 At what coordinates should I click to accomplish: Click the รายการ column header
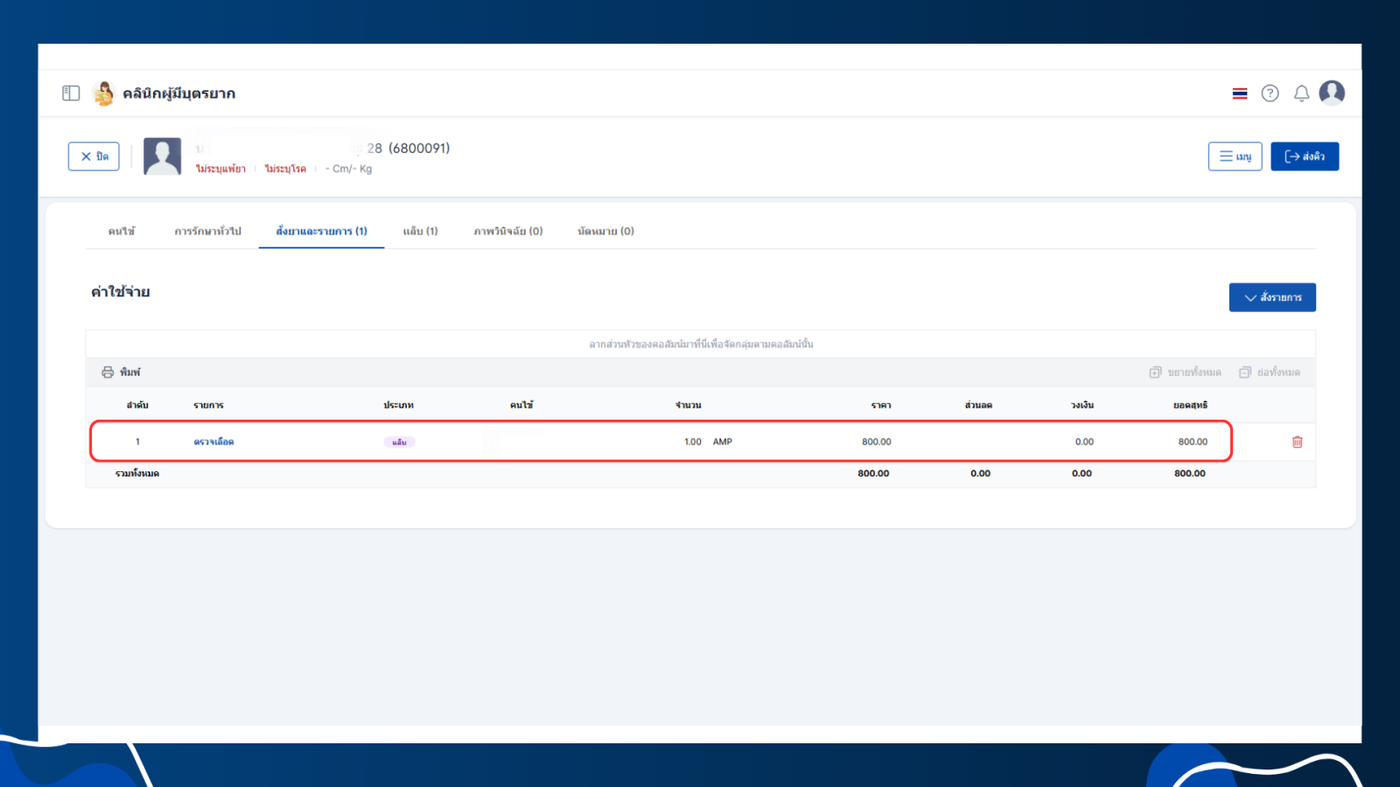(x=209, y=405)
